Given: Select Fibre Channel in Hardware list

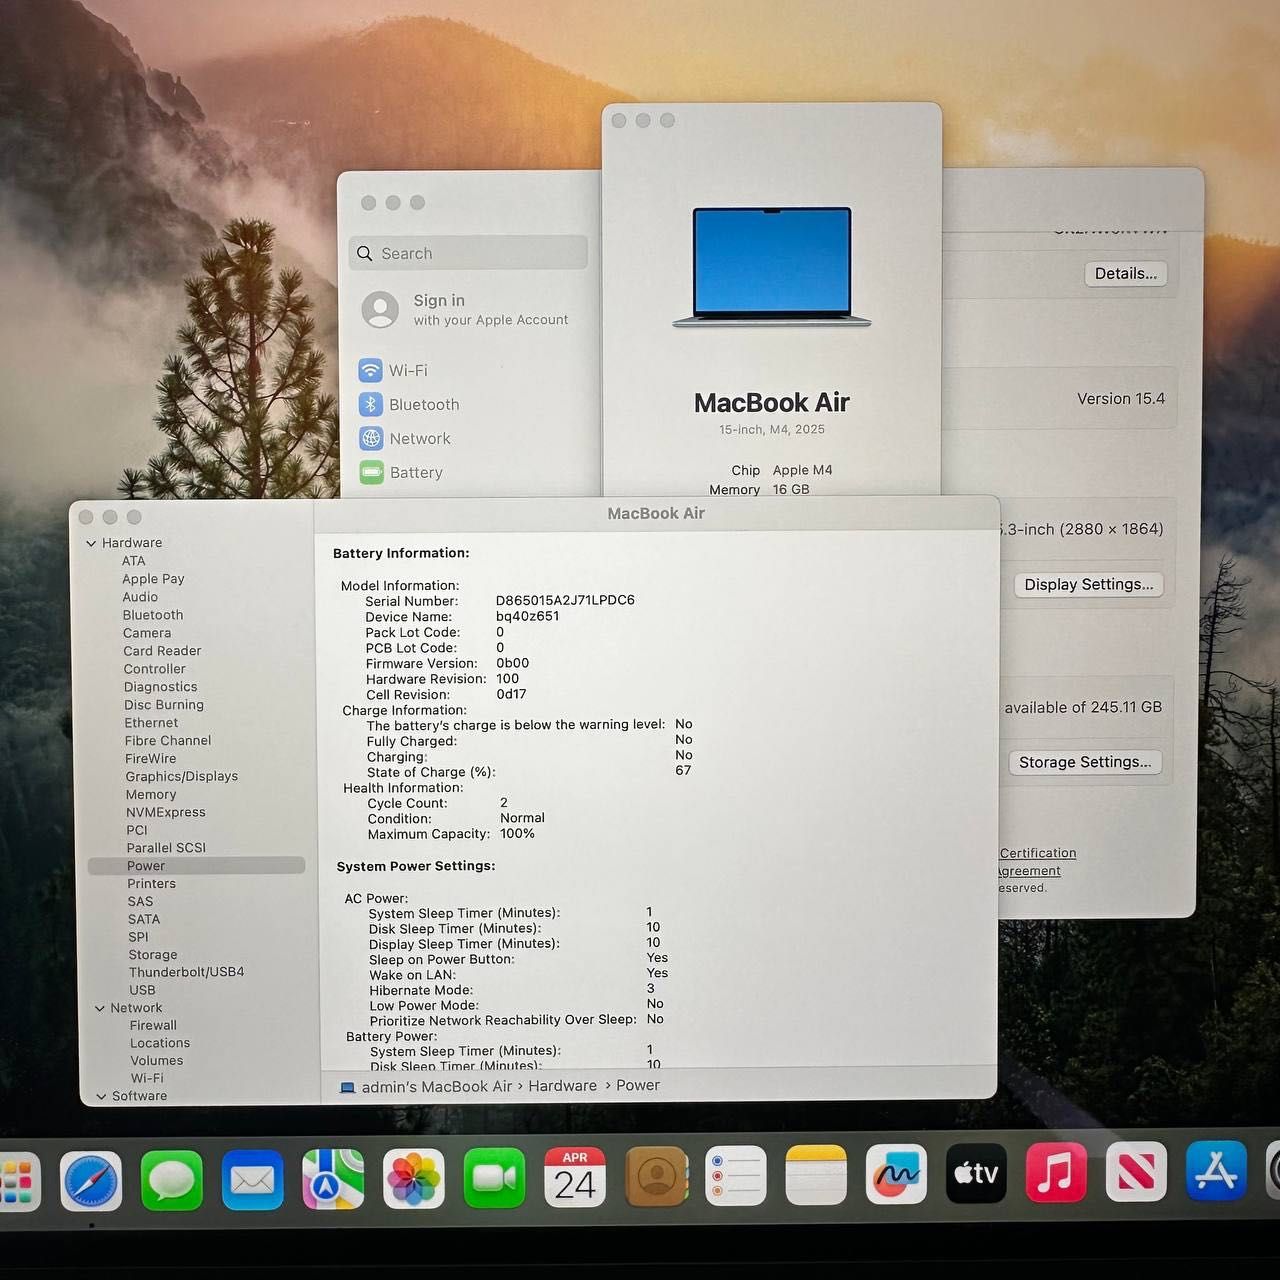Looking at the screenshot, I should pyautogui.click(x=168, y=741).
